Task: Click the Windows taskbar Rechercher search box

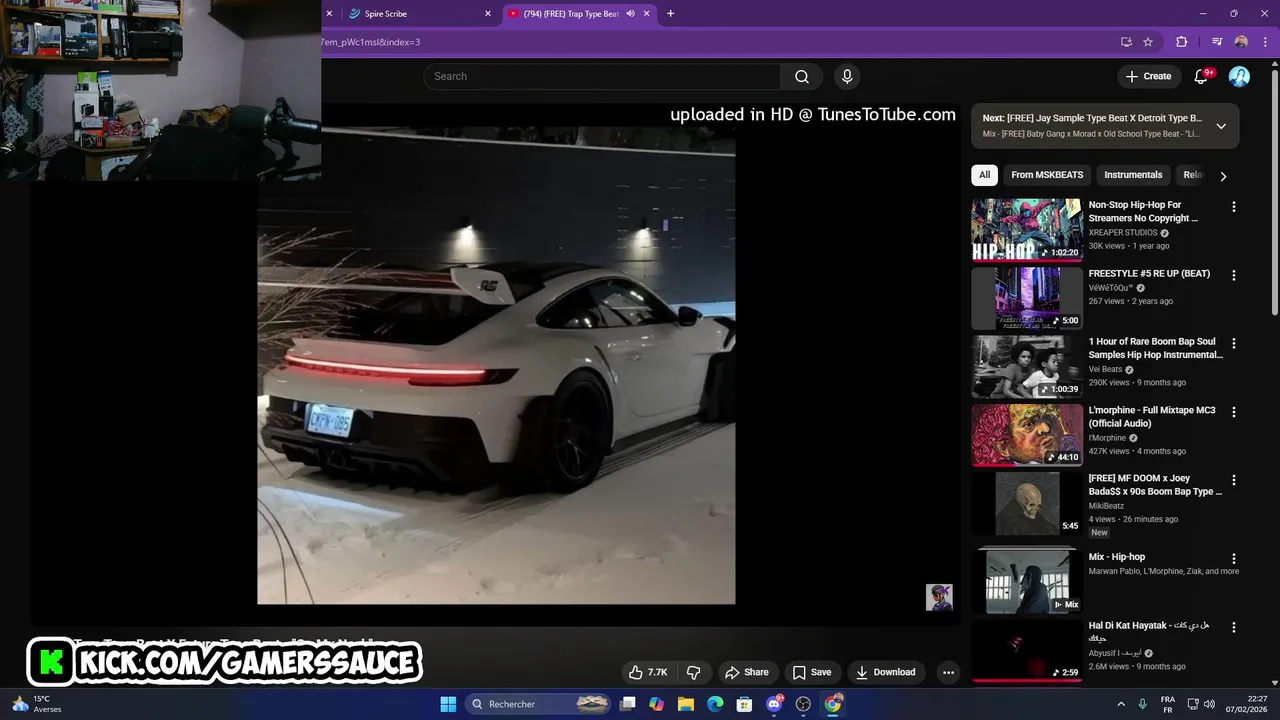Action: tap(539, 704)
